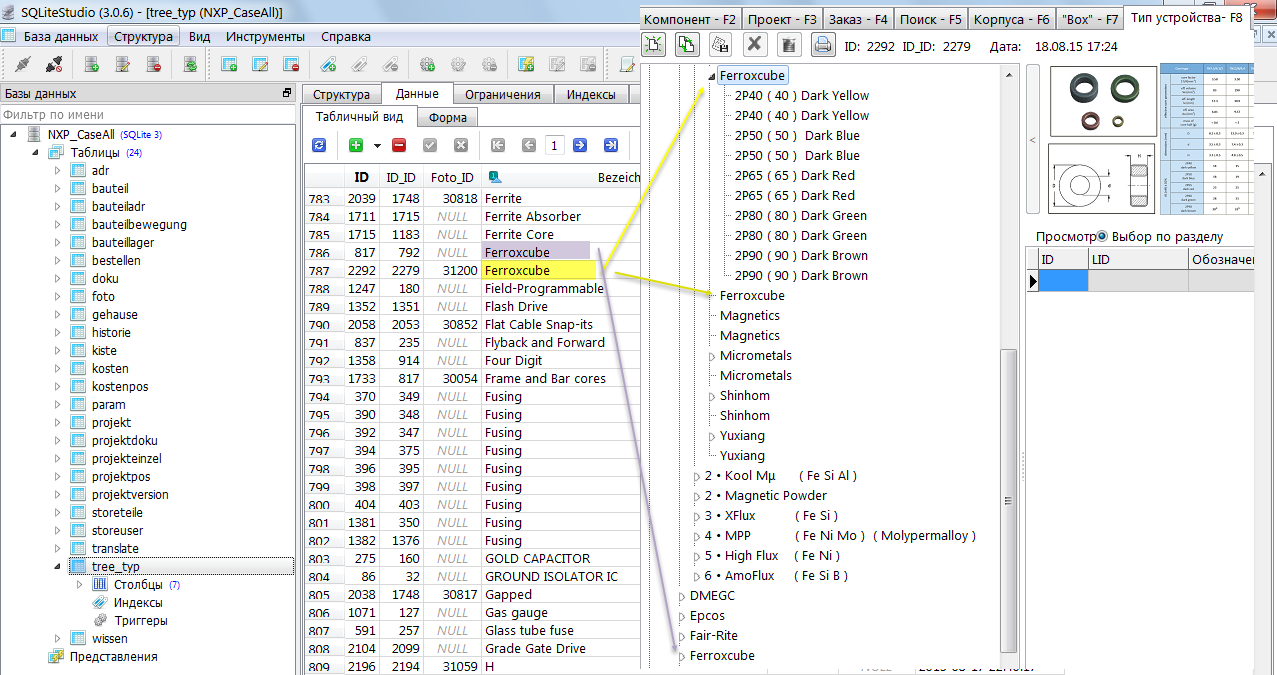The height and width of the screenshot is (675, 1277).
Task: Go to next data page arrow
Action: (x=580, y=145)
